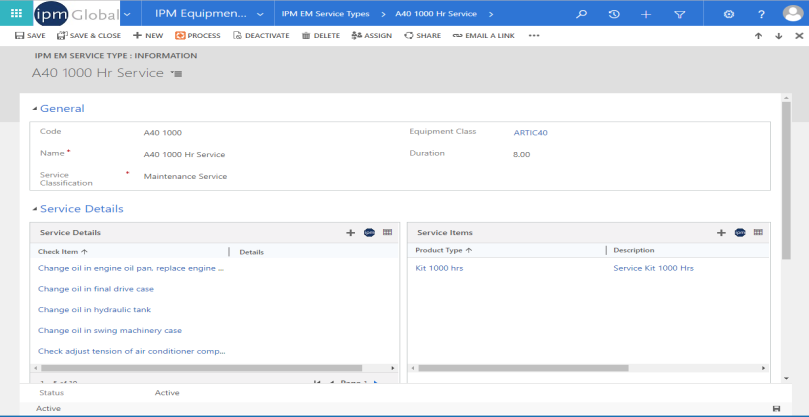Go to next record down arrow

pyautogui.click(x=779, y=36)
